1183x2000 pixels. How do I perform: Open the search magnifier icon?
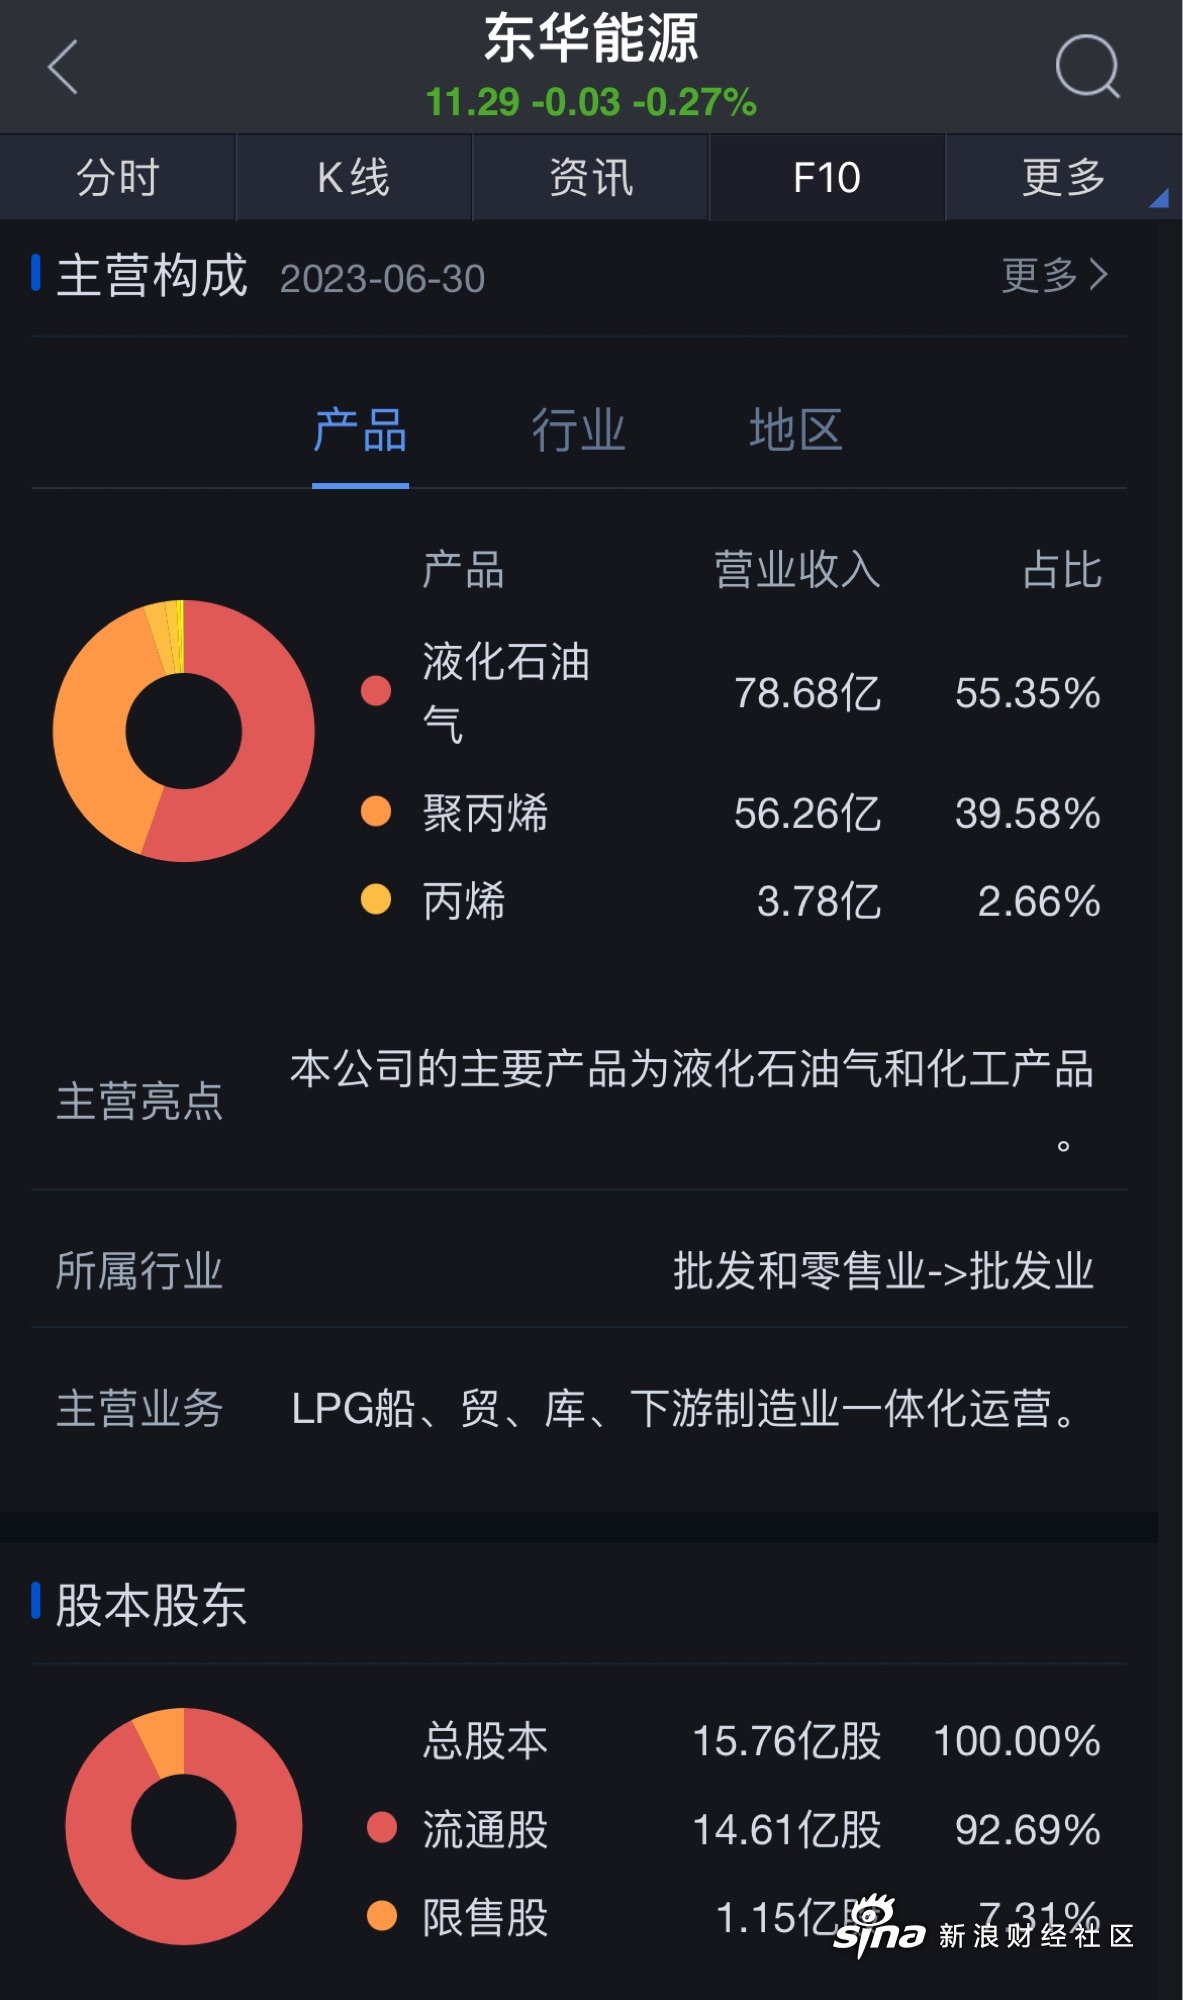point(1087,67)
